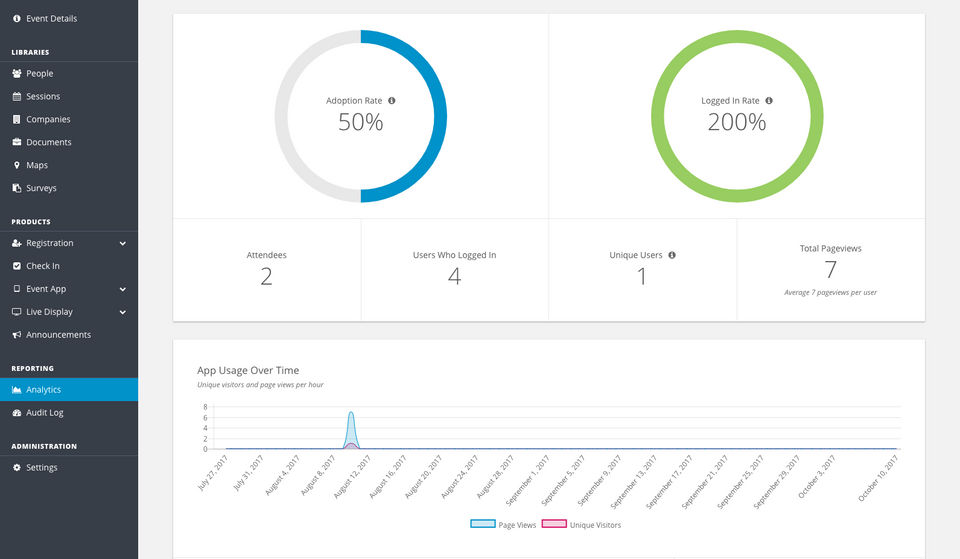This screenshot has width=960, height=559.
Task: Click the 'App Usage Over Time' heading
Action: coord(248,370)
